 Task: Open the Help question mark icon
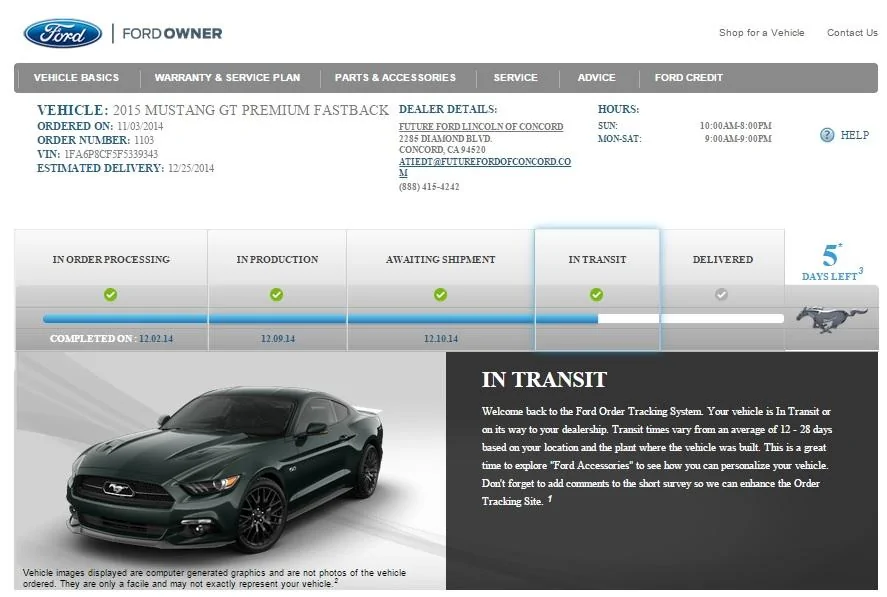point(826,135)
